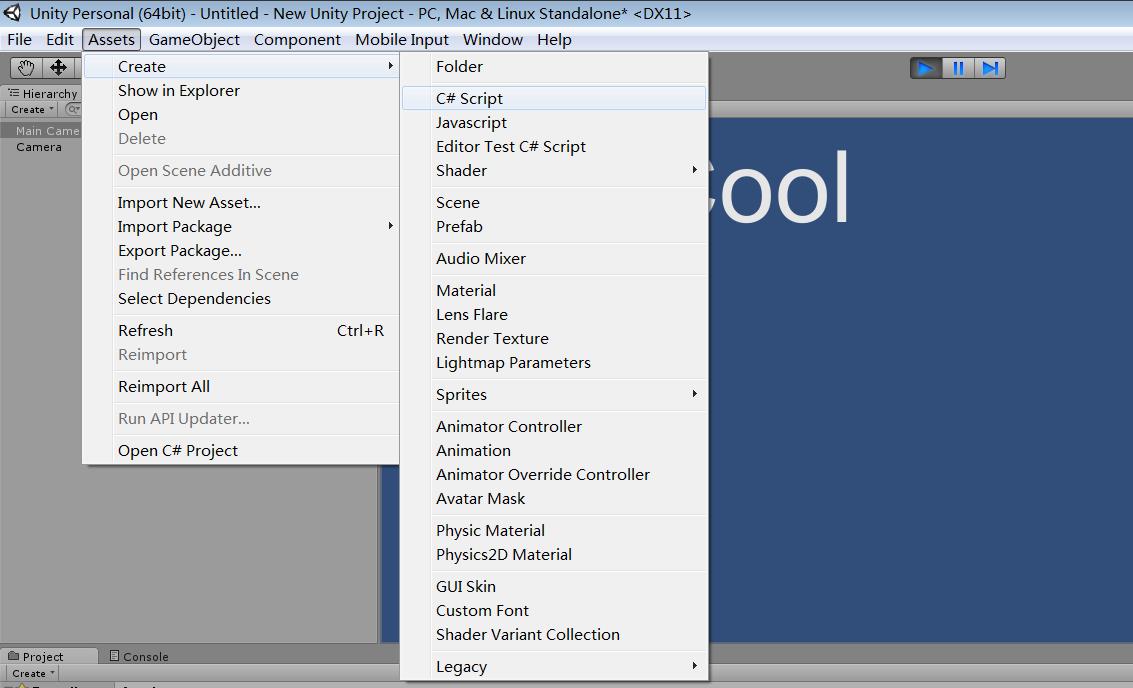Create an Animator Override Controller
1133x688 pixels.
(553, 474)
